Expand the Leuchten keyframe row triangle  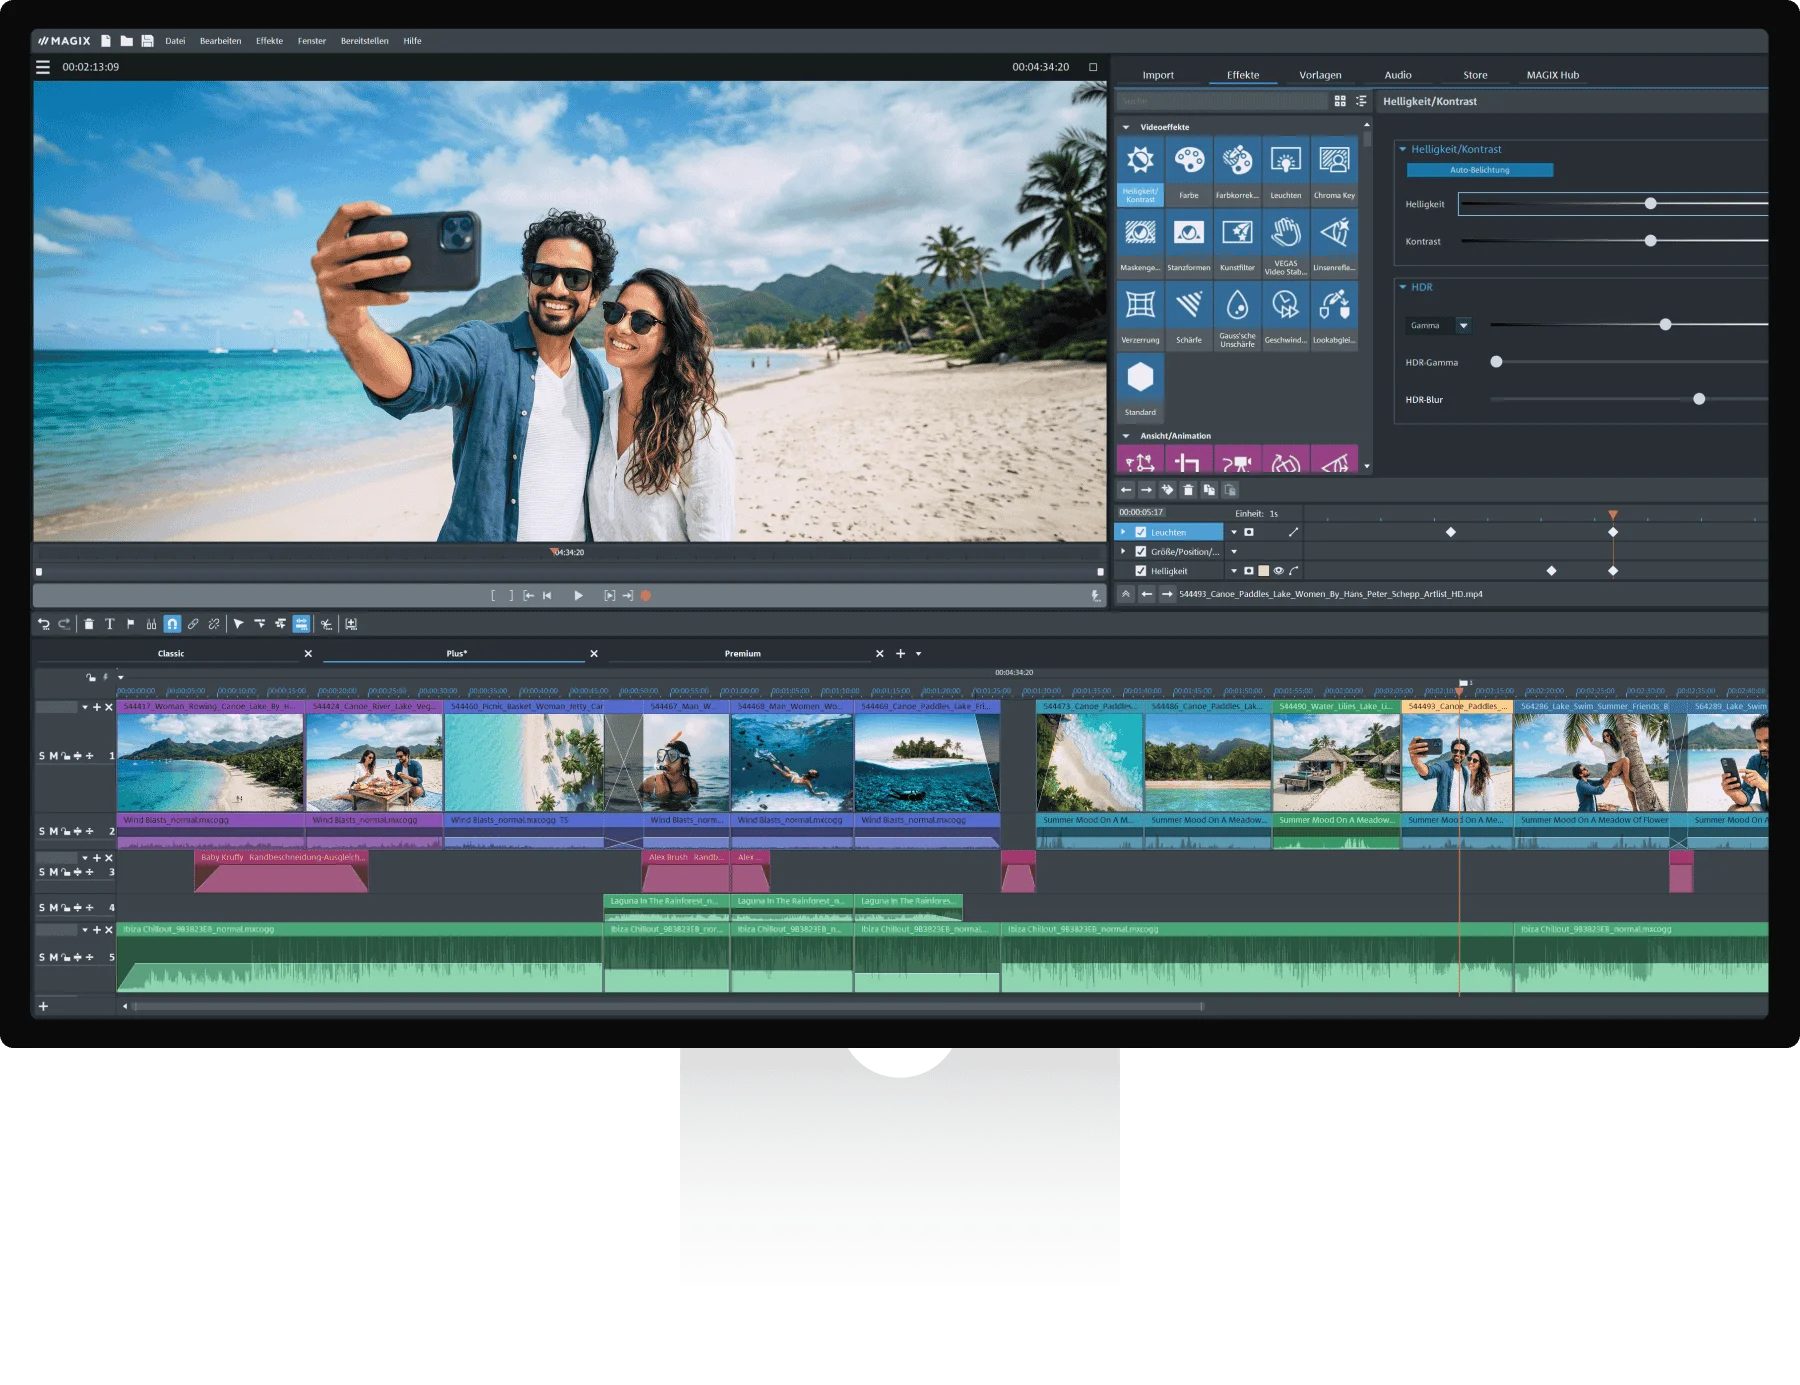click(x=1123, y=532)
